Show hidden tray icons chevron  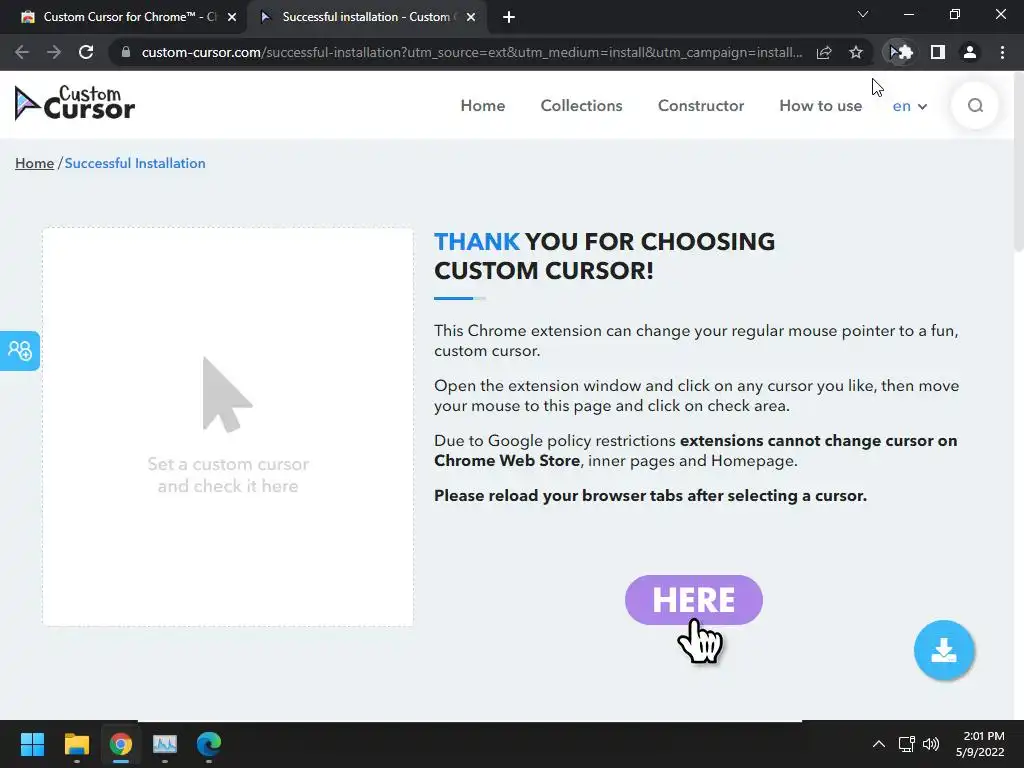[x=879, y=744]
